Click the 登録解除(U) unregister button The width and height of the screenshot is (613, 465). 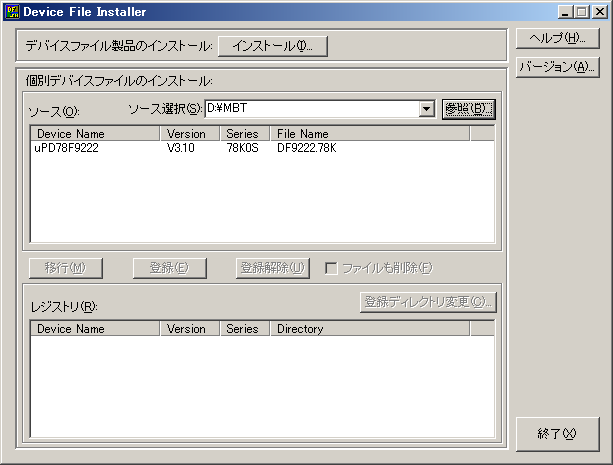tap(273, 268)
